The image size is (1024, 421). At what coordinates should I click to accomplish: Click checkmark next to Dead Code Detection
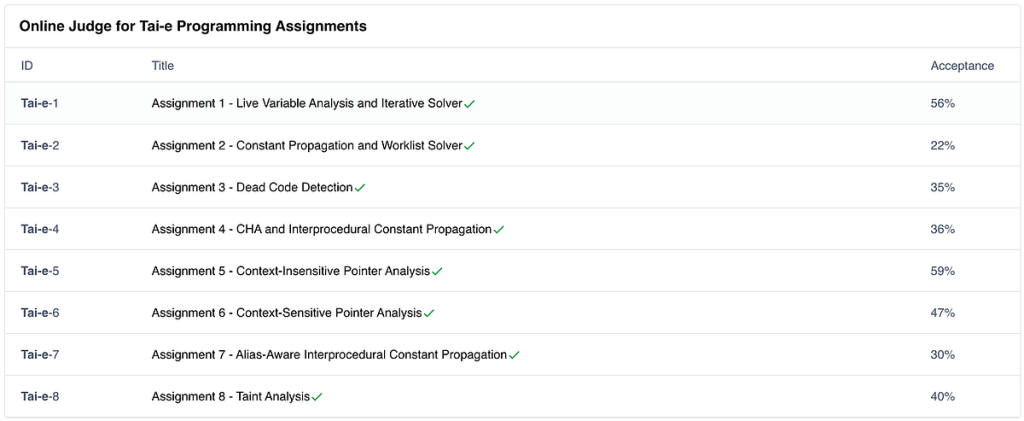pyautogui.click(x=360, y=188)
